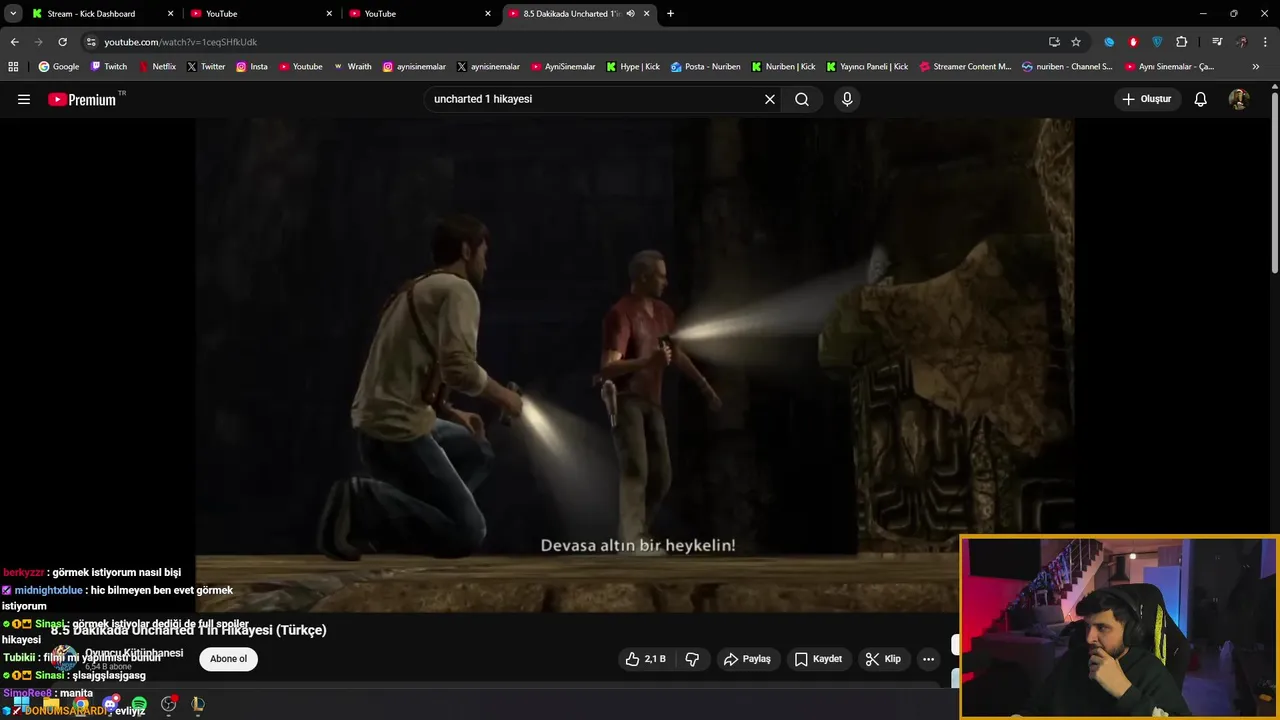Screen dimensions: 1280x720
Task: Open the Streamer Content M... bookmark
Action: [965, 67]
